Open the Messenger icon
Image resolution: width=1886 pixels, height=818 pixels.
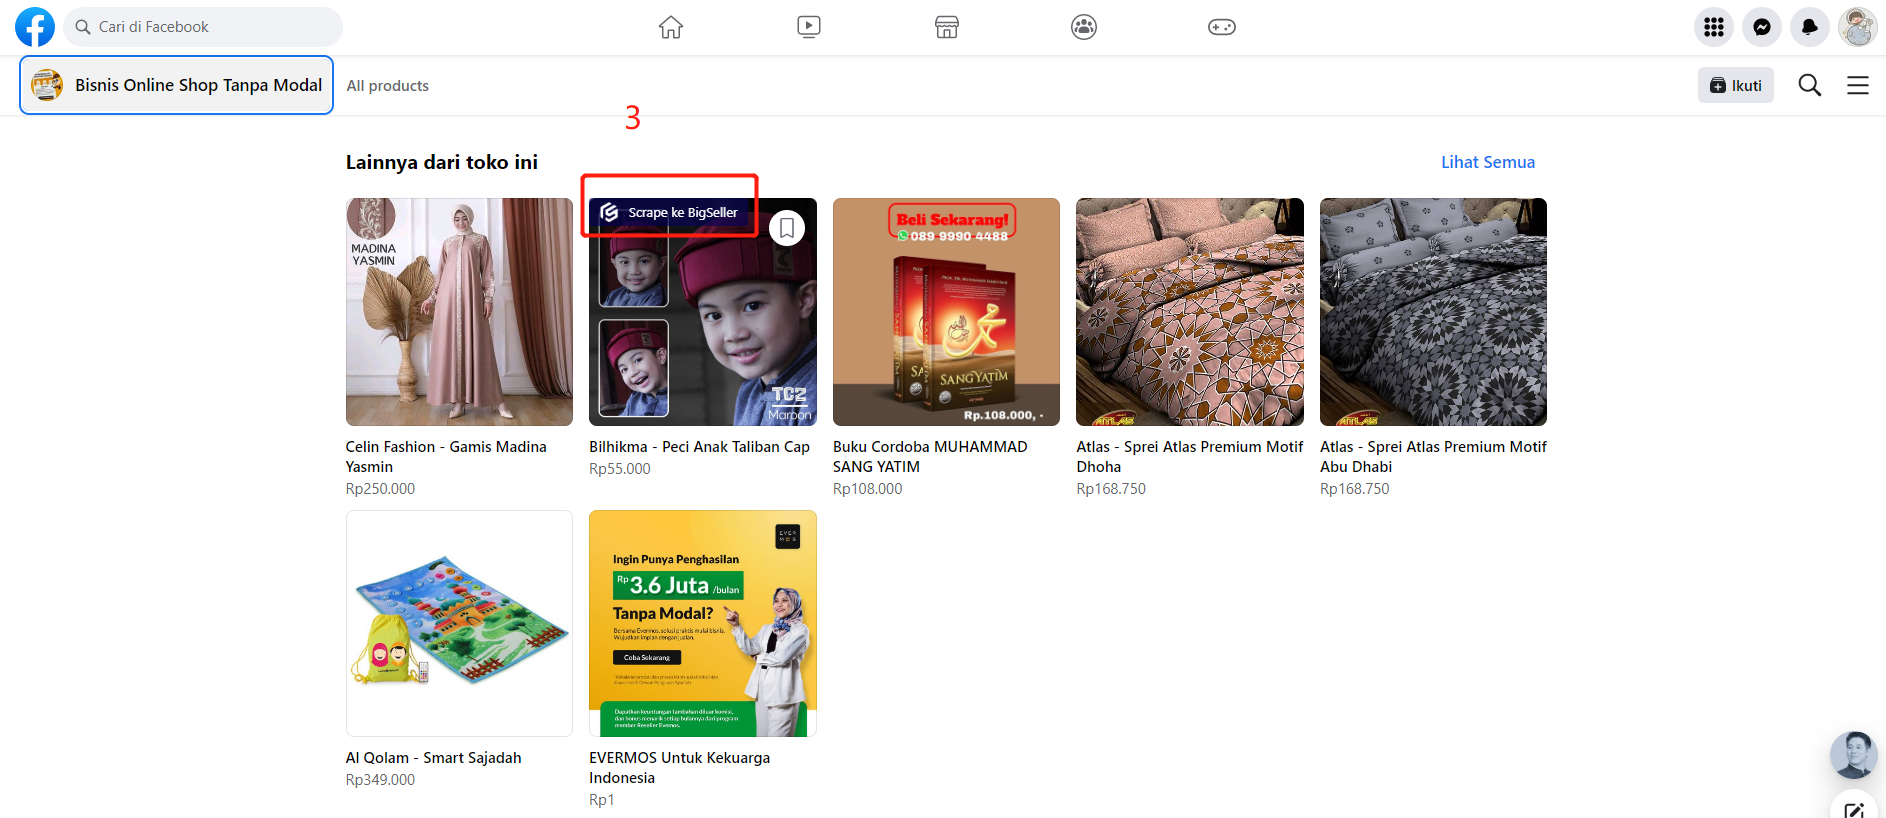(x=1762, y=27)
